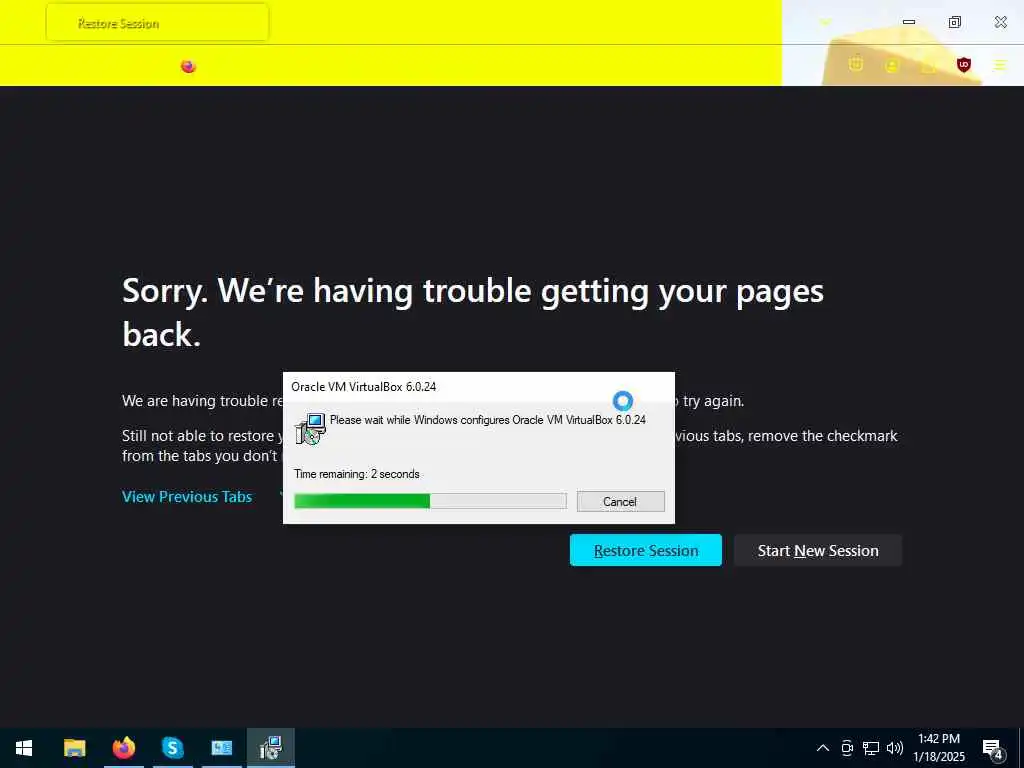The height and width of the screenshot is (768, 1024).
Task: Show hidden system tray icons
Action: coord(823,748)
